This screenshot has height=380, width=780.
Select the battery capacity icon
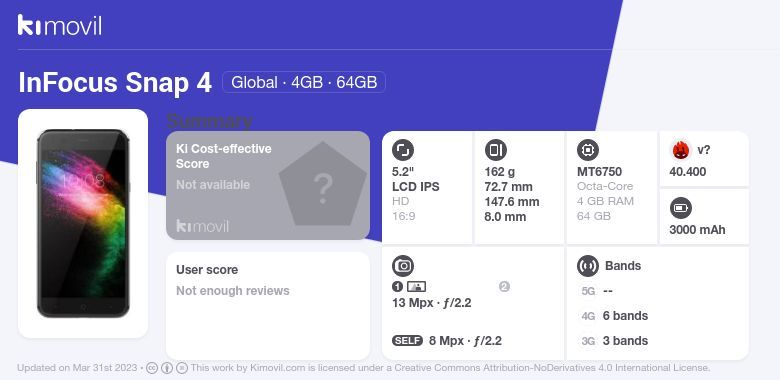[681, 208]
